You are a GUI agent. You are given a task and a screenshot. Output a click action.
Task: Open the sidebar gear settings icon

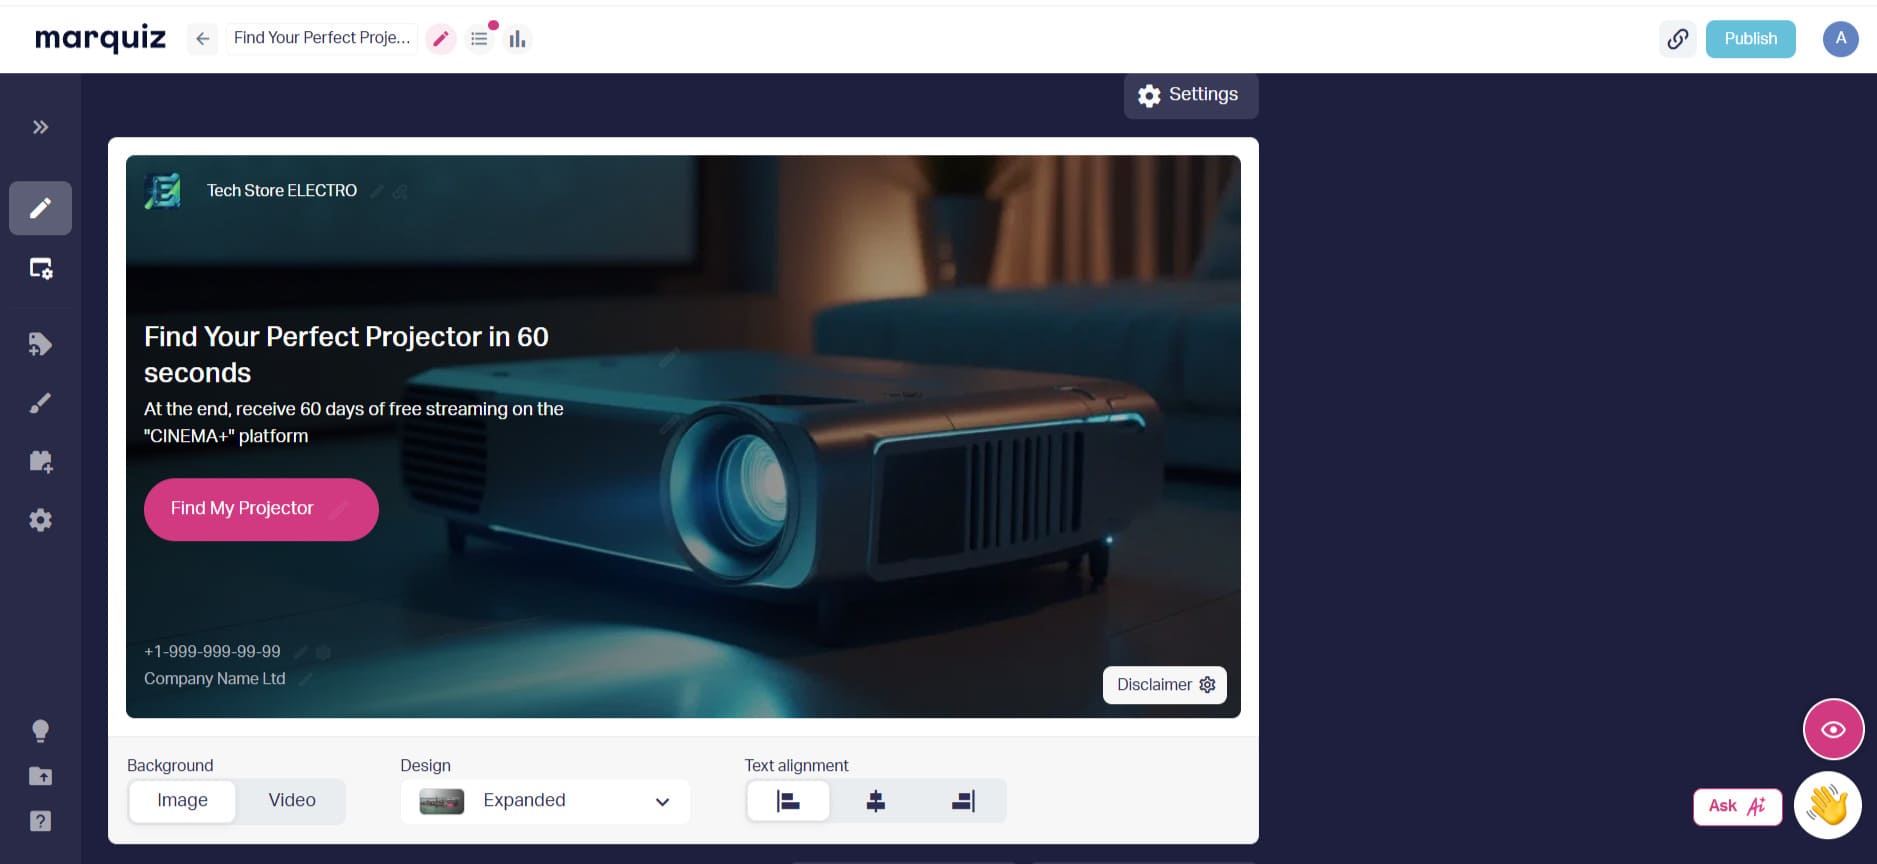(40, 520)
